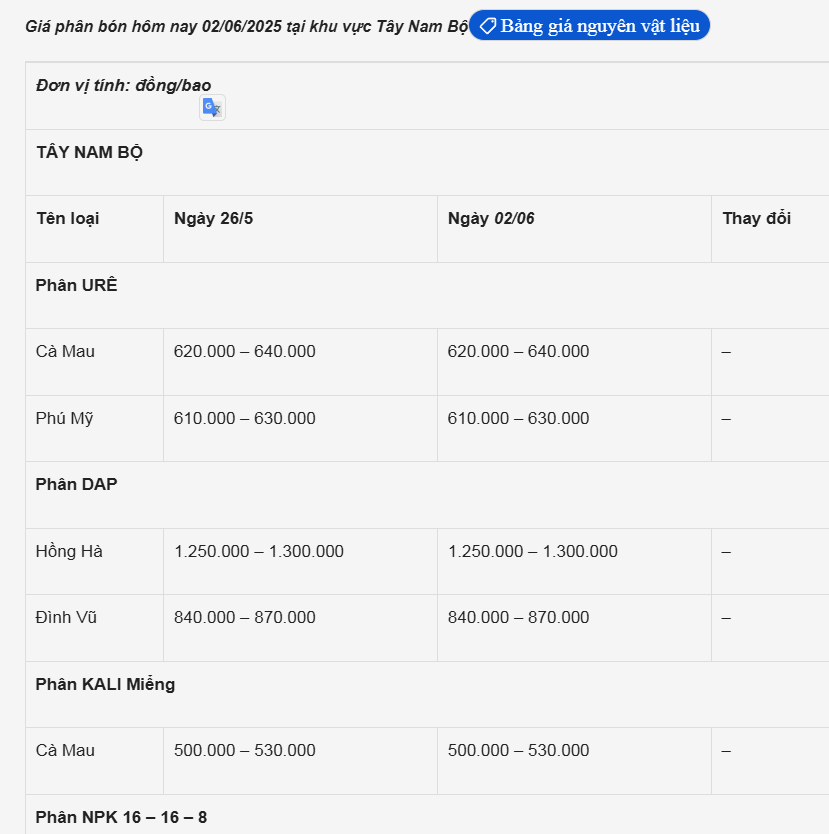This screenshot has height=834, width=829.
Task: Open the Bảng giá nguyên vật liệu button
Action: (x=590, y=26)
